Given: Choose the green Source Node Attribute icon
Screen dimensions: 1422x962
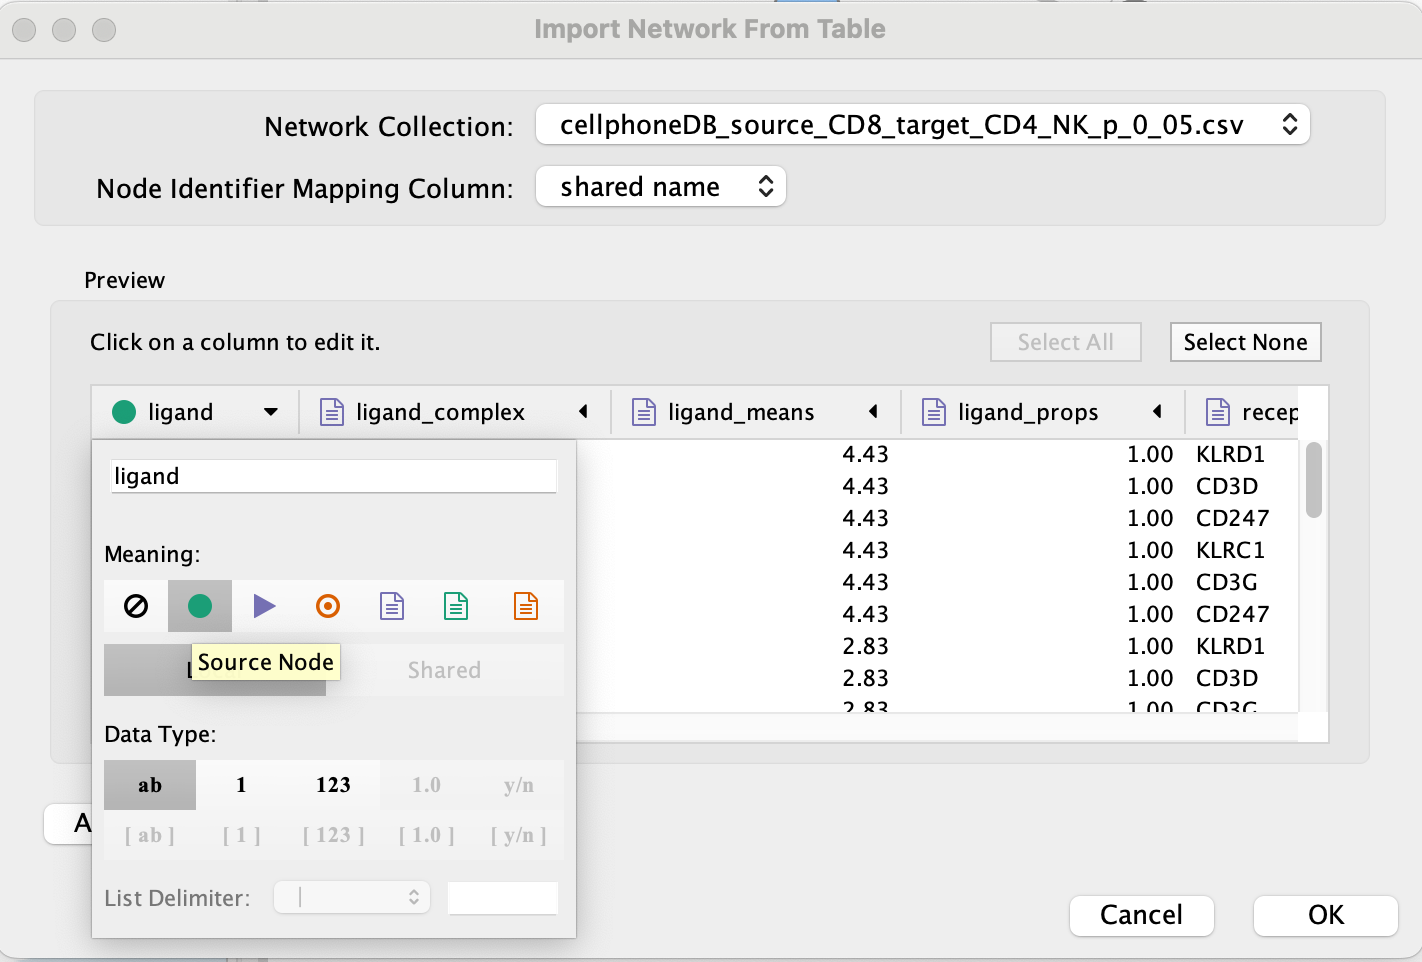Looking at the screenshot, I should [456, 606].
